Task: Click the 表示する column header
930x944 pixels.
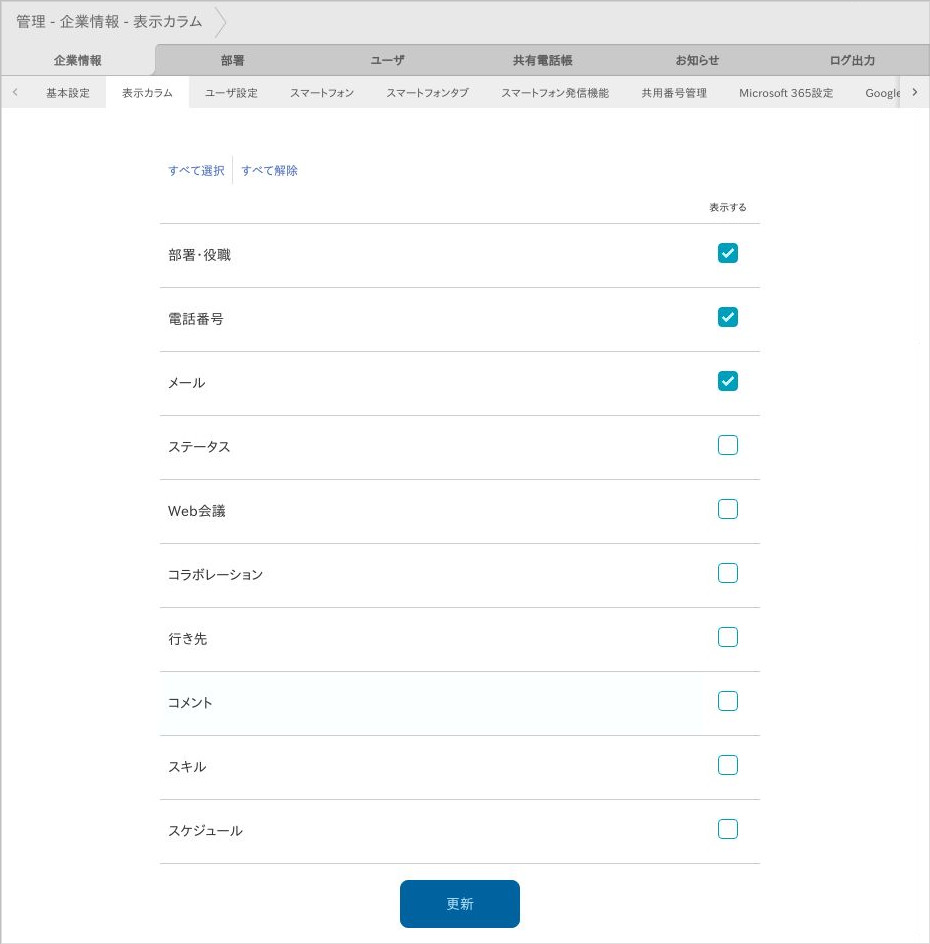Action: pyautogui.click(x=727, y=207)
